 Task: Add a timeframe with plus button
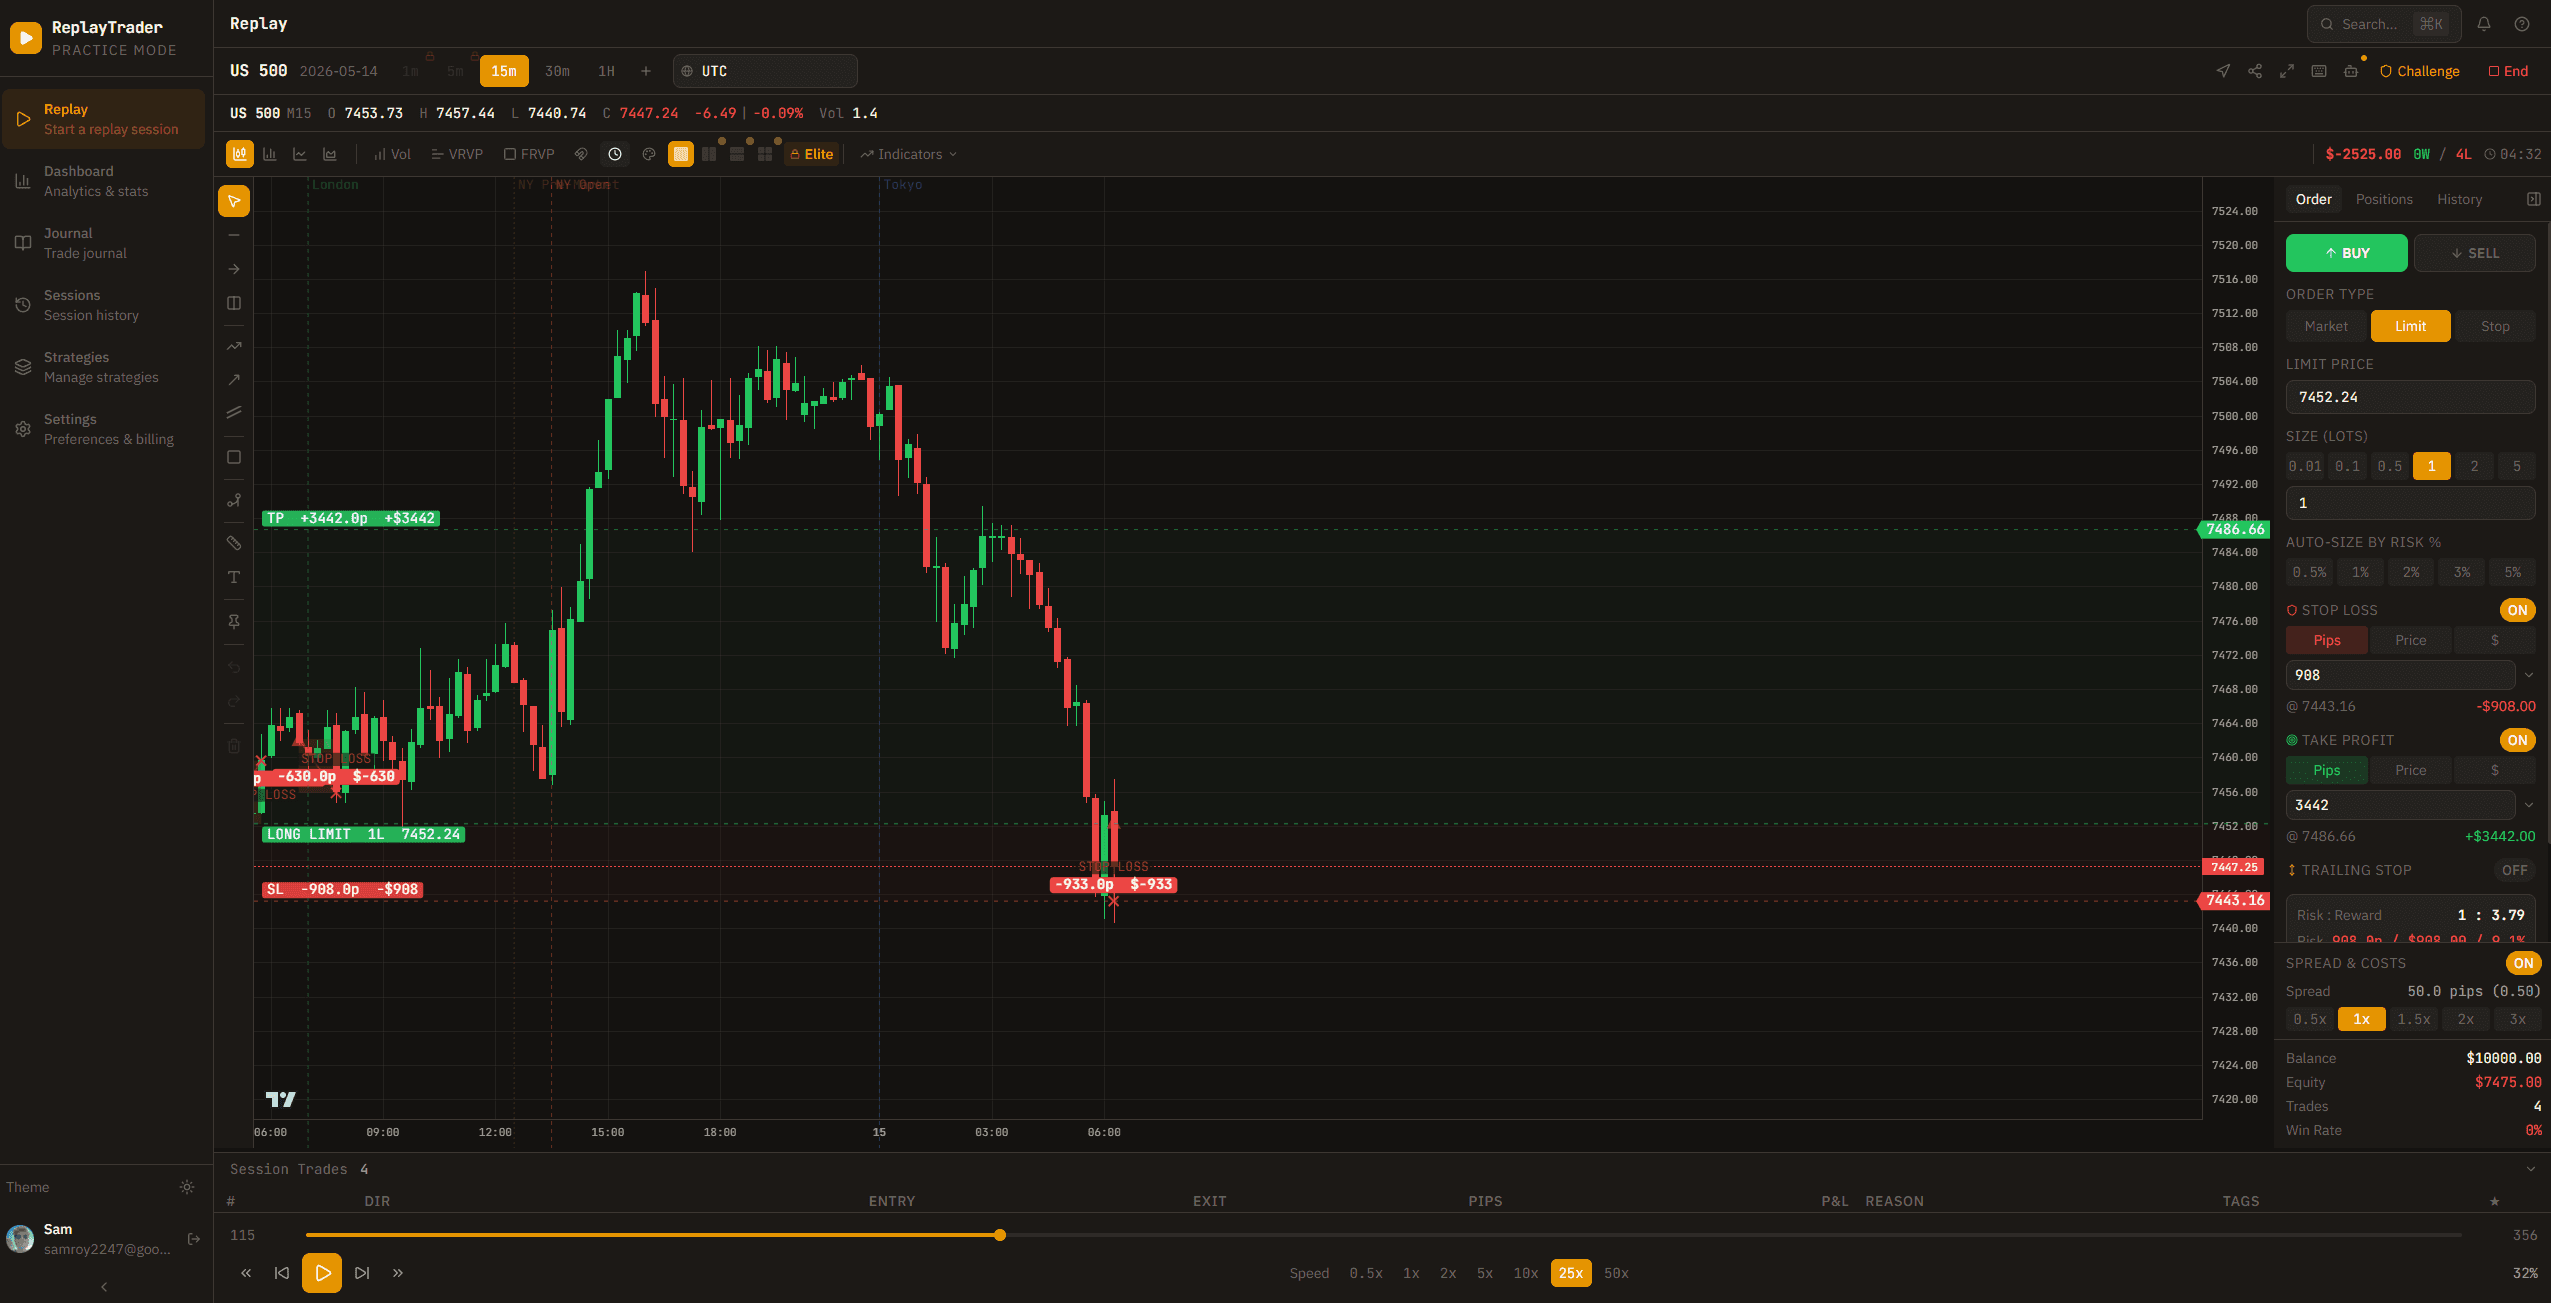(x=646, y=71)
